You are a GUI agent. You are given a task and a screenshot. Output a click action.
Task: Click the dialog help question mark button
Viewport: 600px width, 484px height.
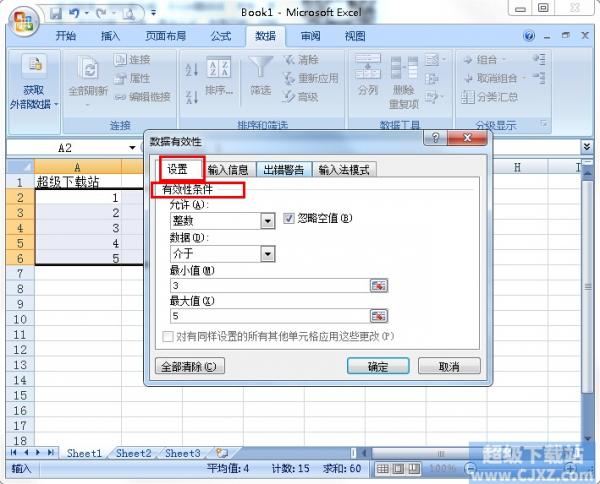pyautogui.click(x=435, y=138)
